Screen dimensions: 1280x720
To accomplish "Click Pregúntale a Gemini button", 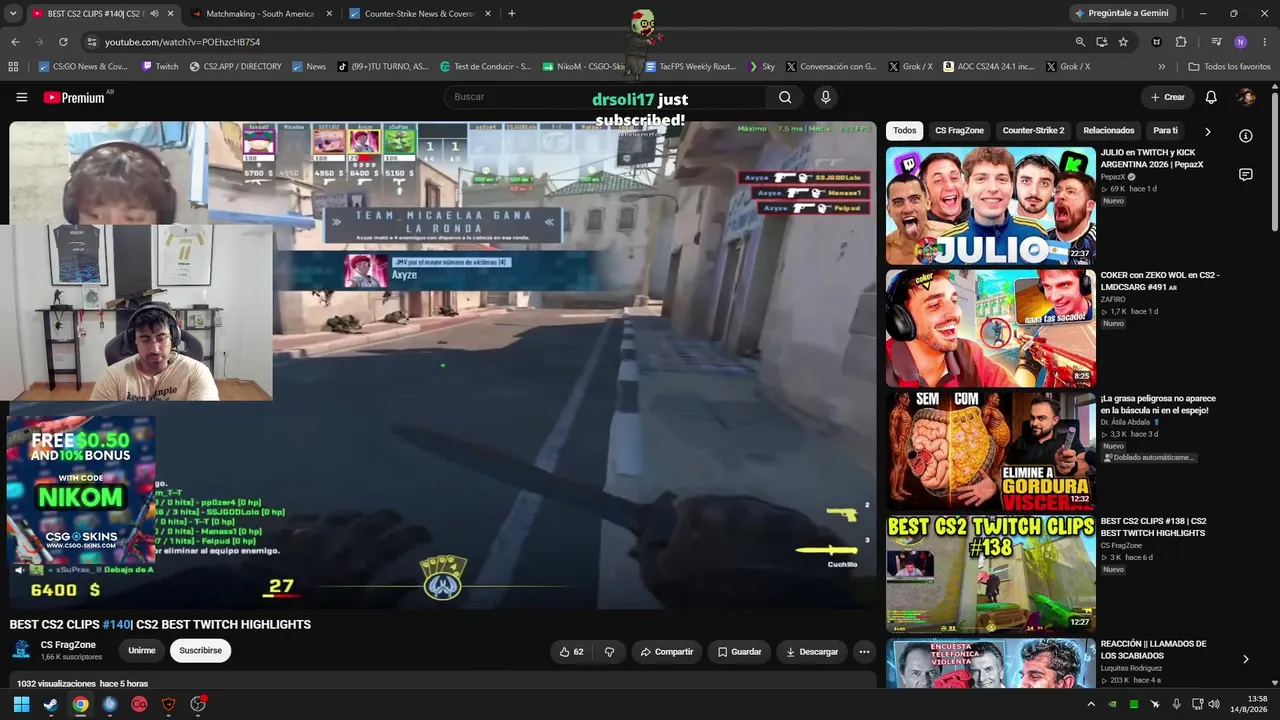I will tap(1120, 14).
